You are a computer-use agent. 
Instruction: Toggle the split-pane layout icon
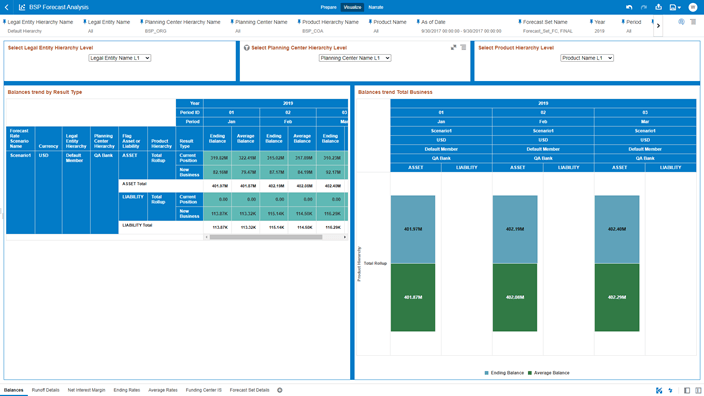click(698, 391)
